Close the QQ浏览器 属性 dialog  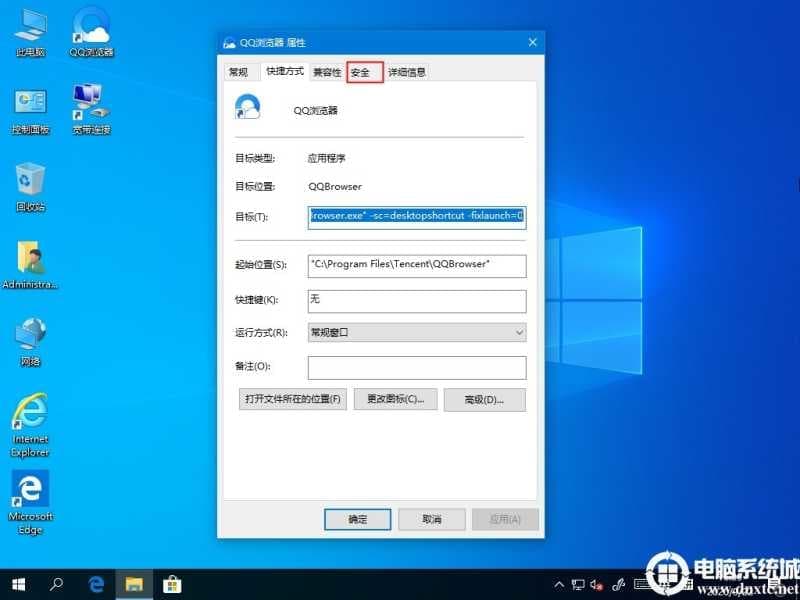point(533,42)
